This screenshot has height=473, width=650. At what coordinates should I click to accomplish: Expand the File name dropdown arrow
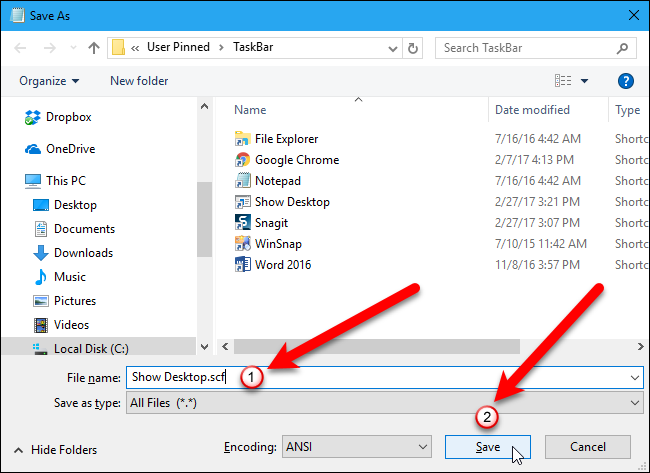click(635, 378)
